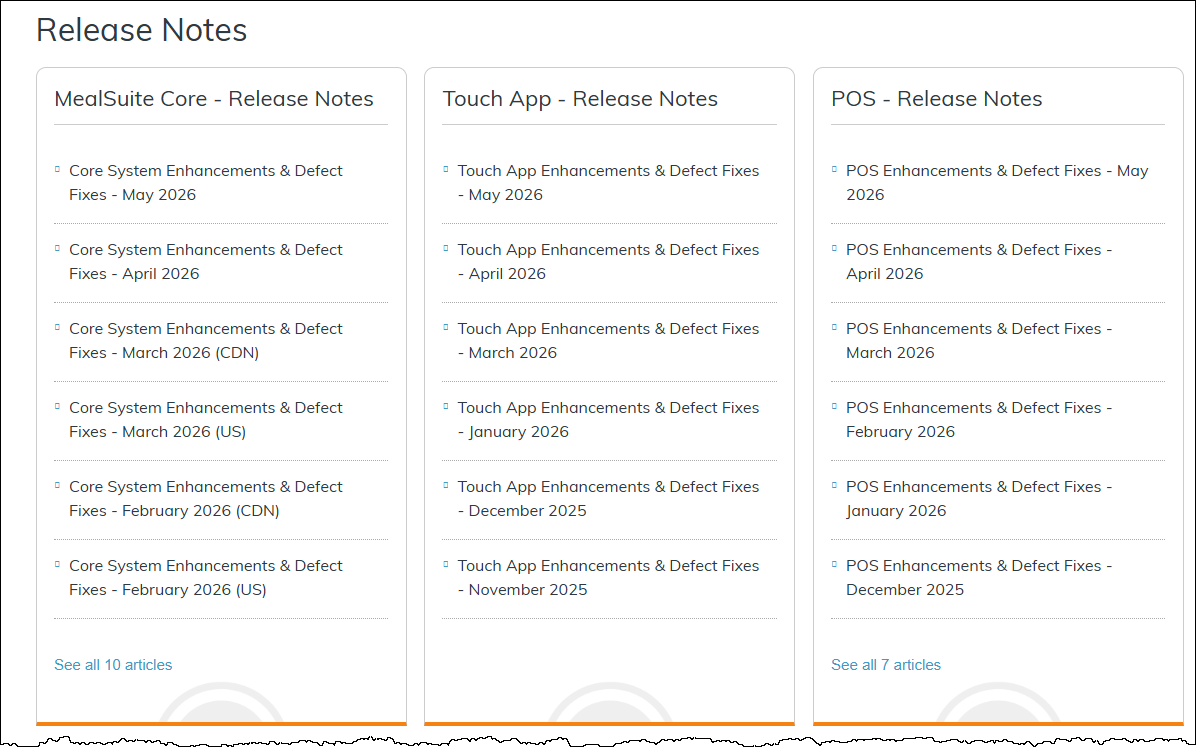Click bullet icon beside Core March 2026 (CDN)
The height and width of the screenshot is (747, 1196).
tap(57, 327)
